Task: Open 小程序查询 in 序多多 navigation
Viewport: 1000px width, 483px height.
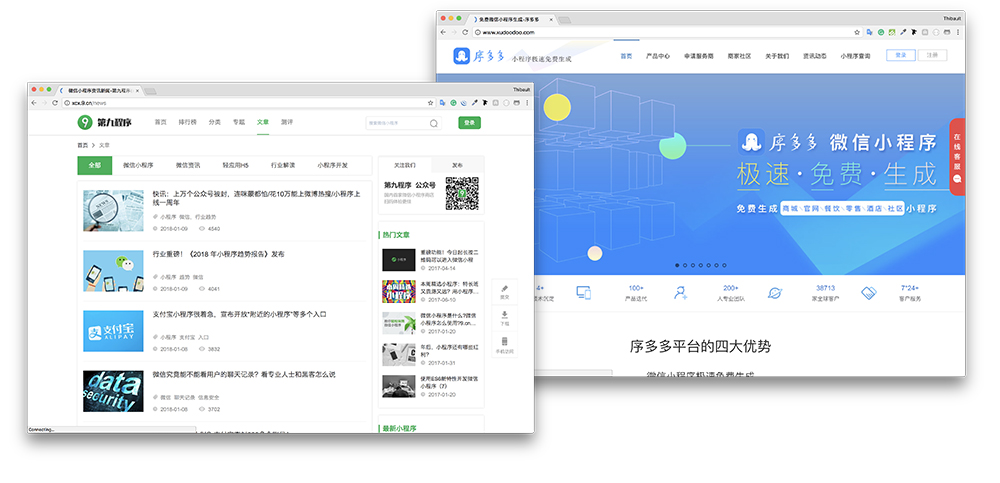Action: click(x=855, y=56)
